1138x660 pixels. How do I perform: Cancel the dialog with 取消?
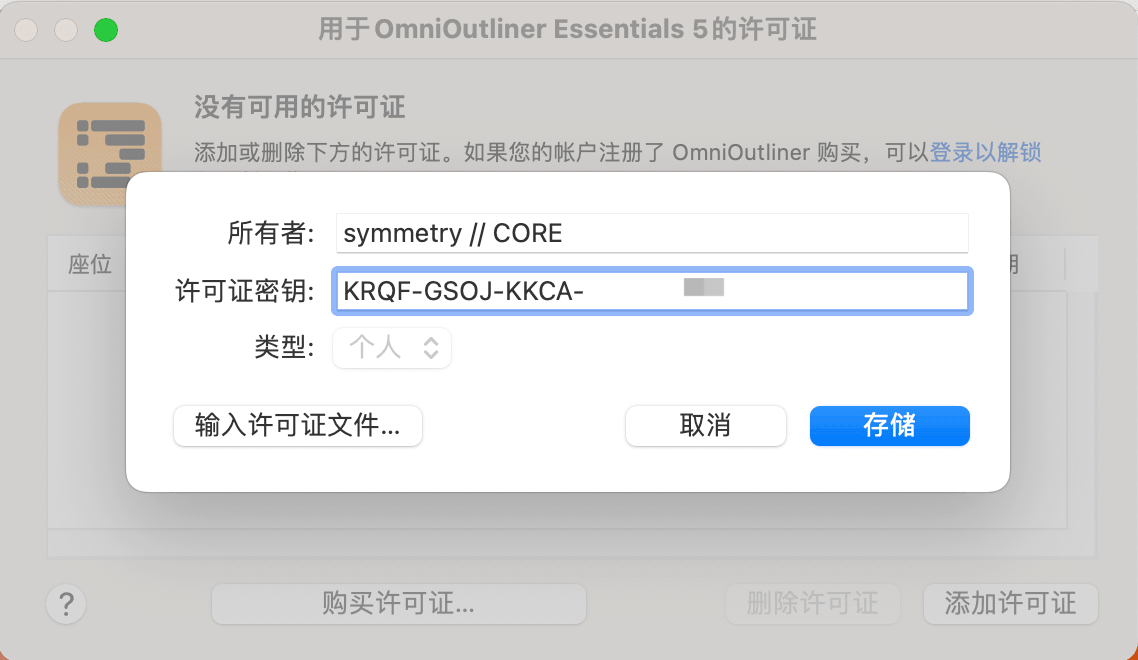click(705, 425)
